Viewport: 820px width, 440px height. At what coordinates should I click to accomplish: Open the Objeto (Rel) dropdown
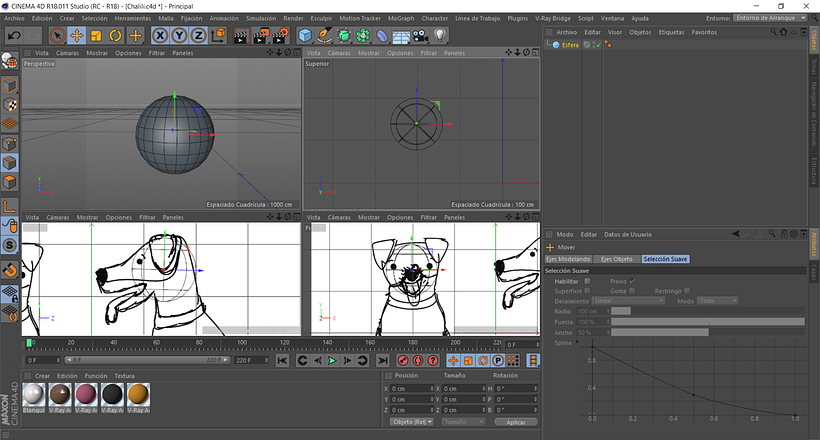pyautogui.click(x=412, y=422)
